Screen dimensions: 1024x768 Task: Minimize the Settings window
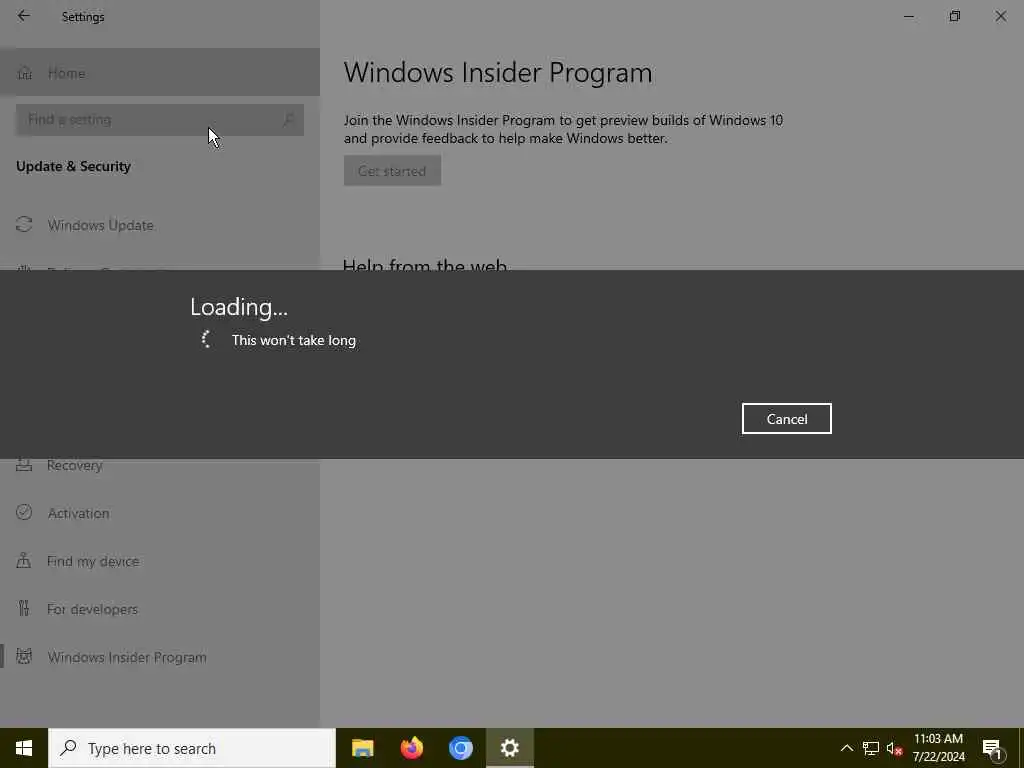[908, 16]
